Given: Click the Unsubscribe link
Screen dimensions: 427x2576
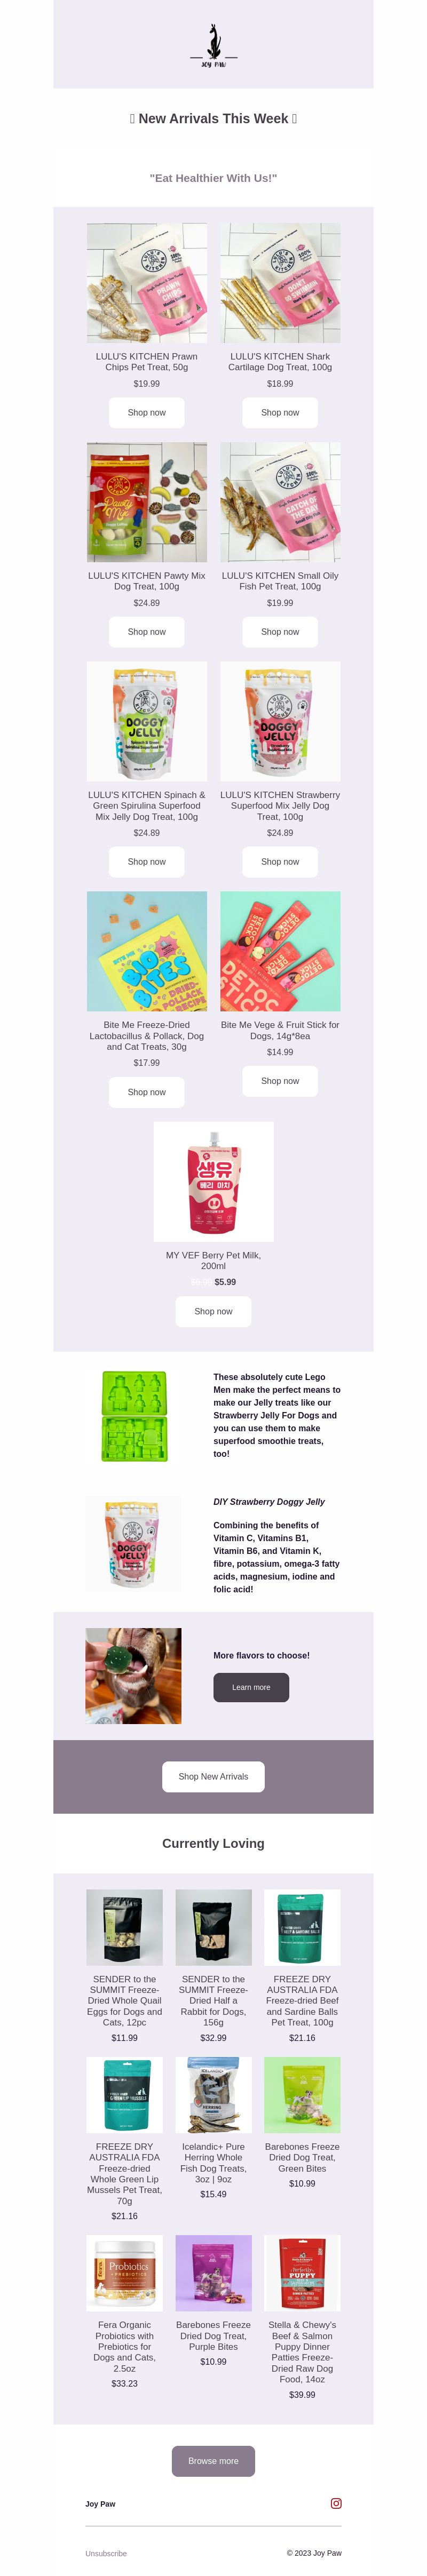Looking at the screenshot, I should click(106, 2553).
